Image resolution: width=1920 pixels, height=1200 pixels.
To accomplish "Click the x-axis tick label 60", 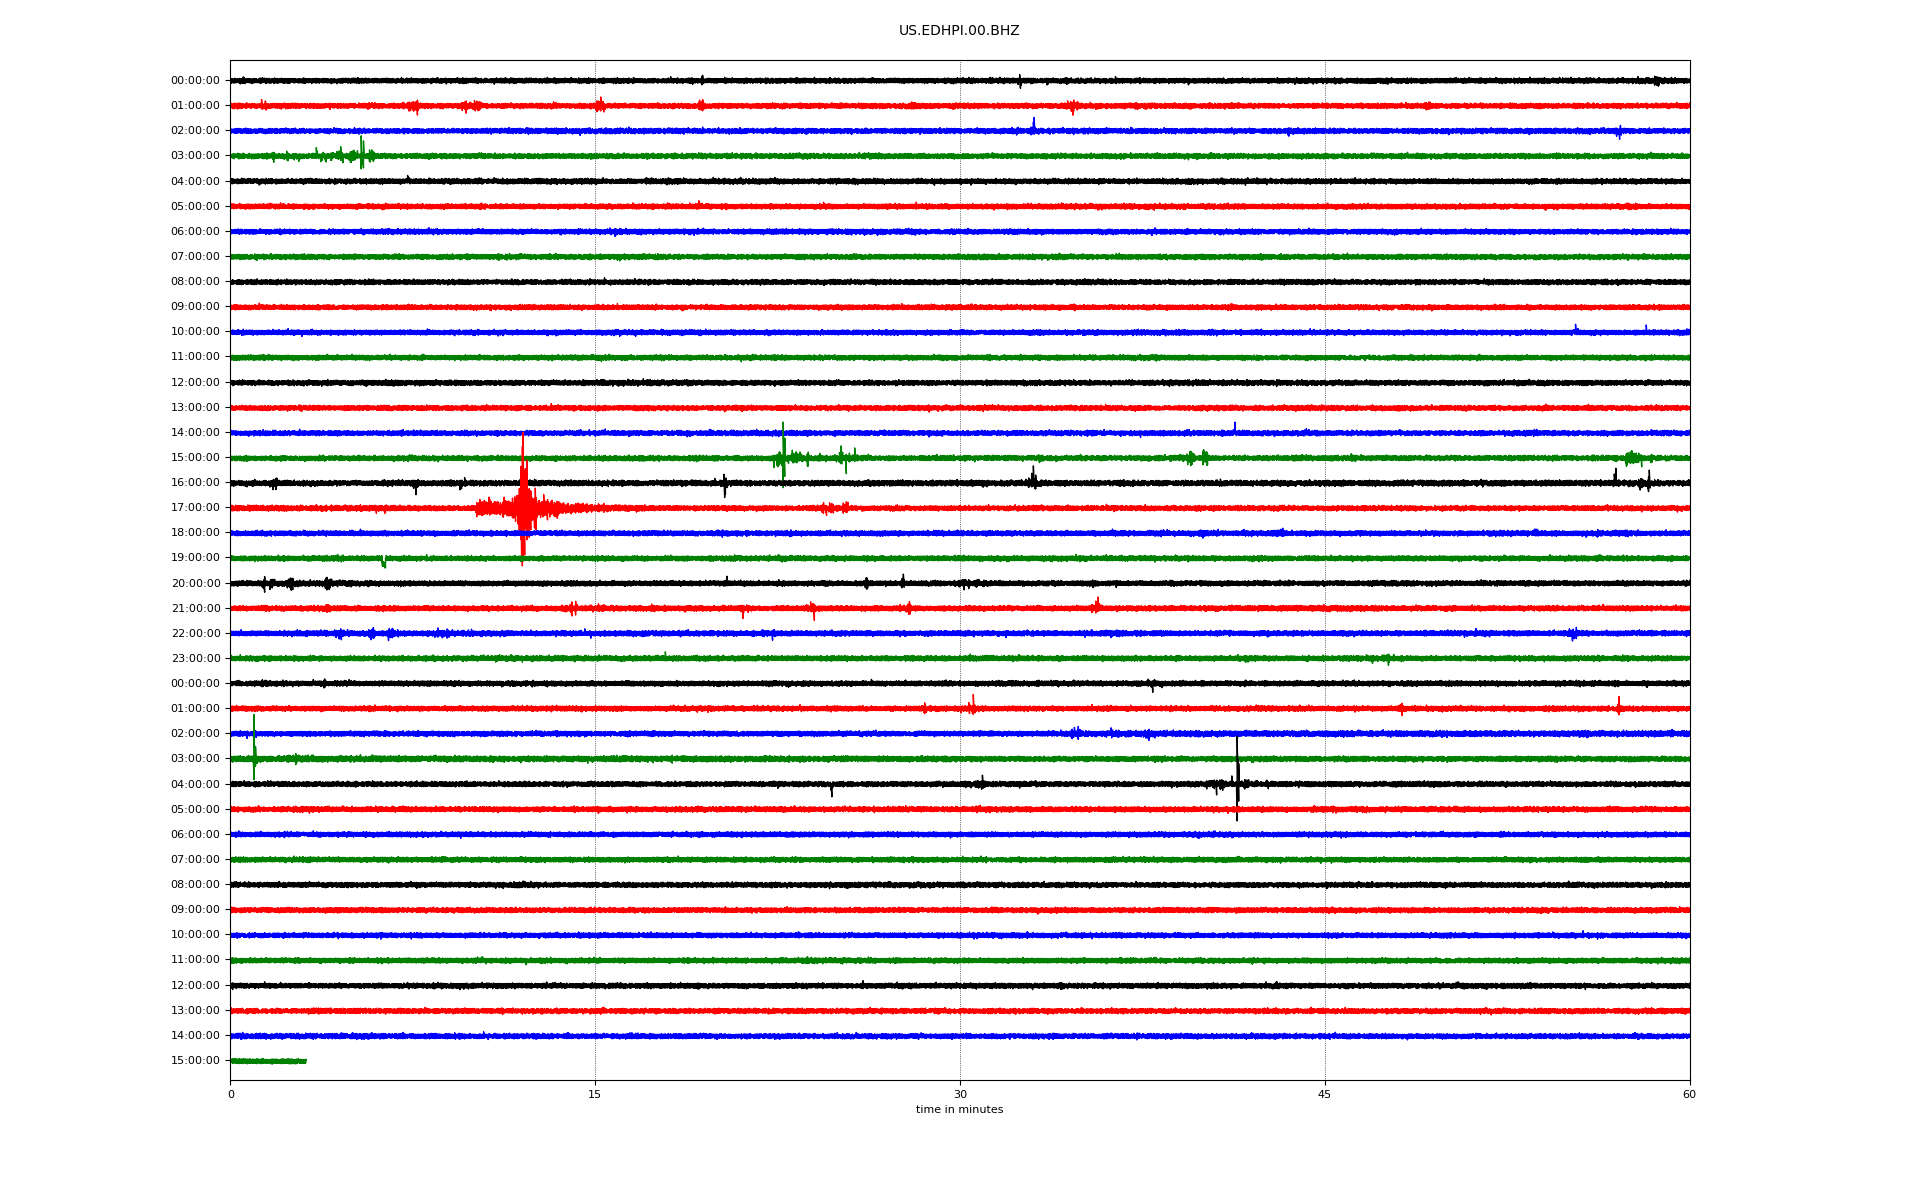I will tap(1688, 1094).
